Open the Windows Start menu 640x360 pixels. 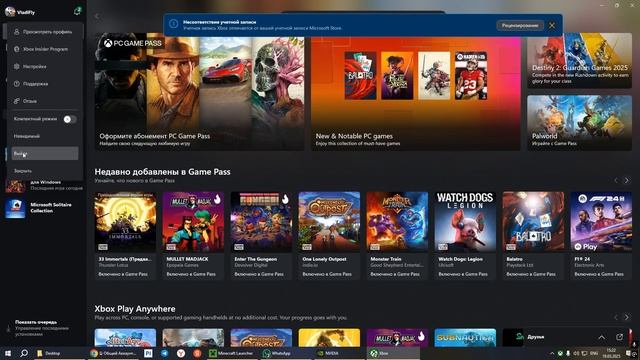(x=8, y=353)
